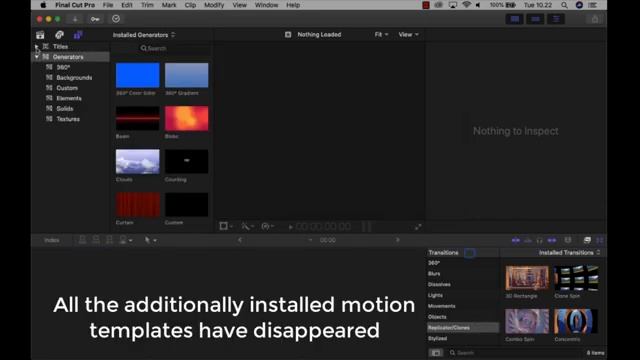The height and width of the screenshot is (360, 640).
Task: Toggle the Browser panel visibility button
Action: click(x=514, y=19)
